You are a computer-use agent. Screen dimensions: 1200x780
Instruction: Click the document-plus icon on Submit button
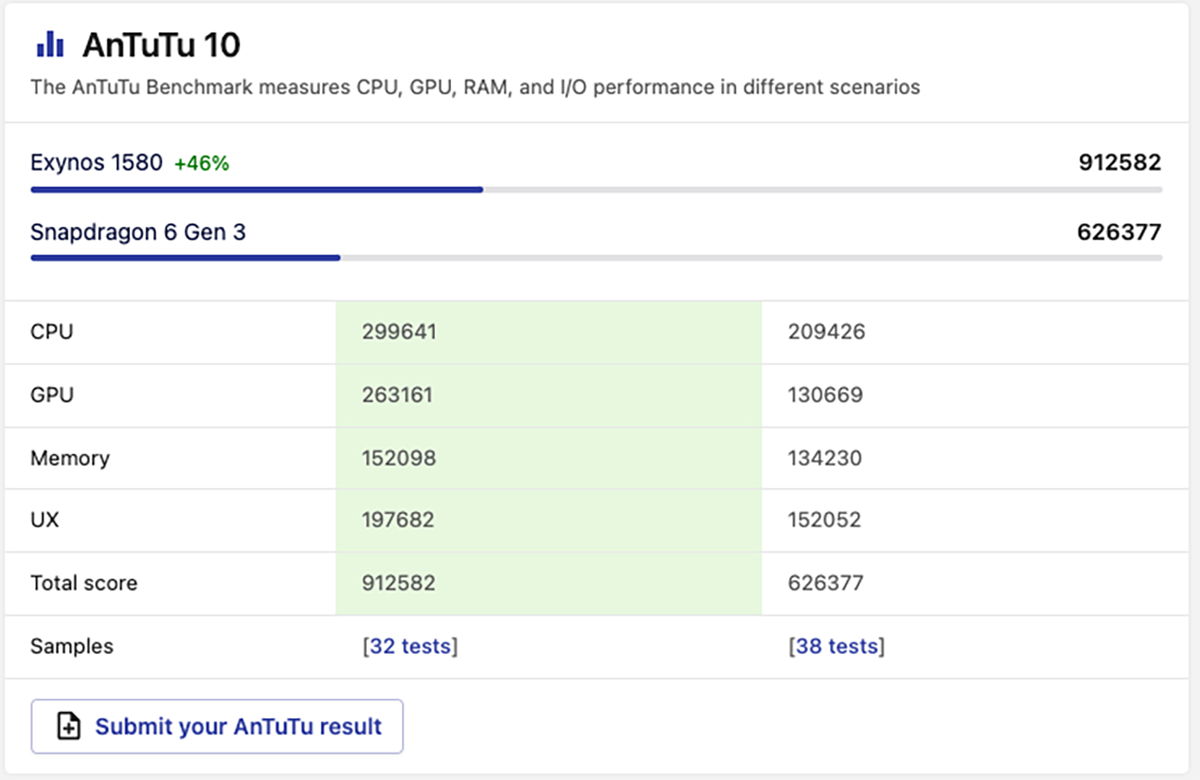click(x=68, y=727)
